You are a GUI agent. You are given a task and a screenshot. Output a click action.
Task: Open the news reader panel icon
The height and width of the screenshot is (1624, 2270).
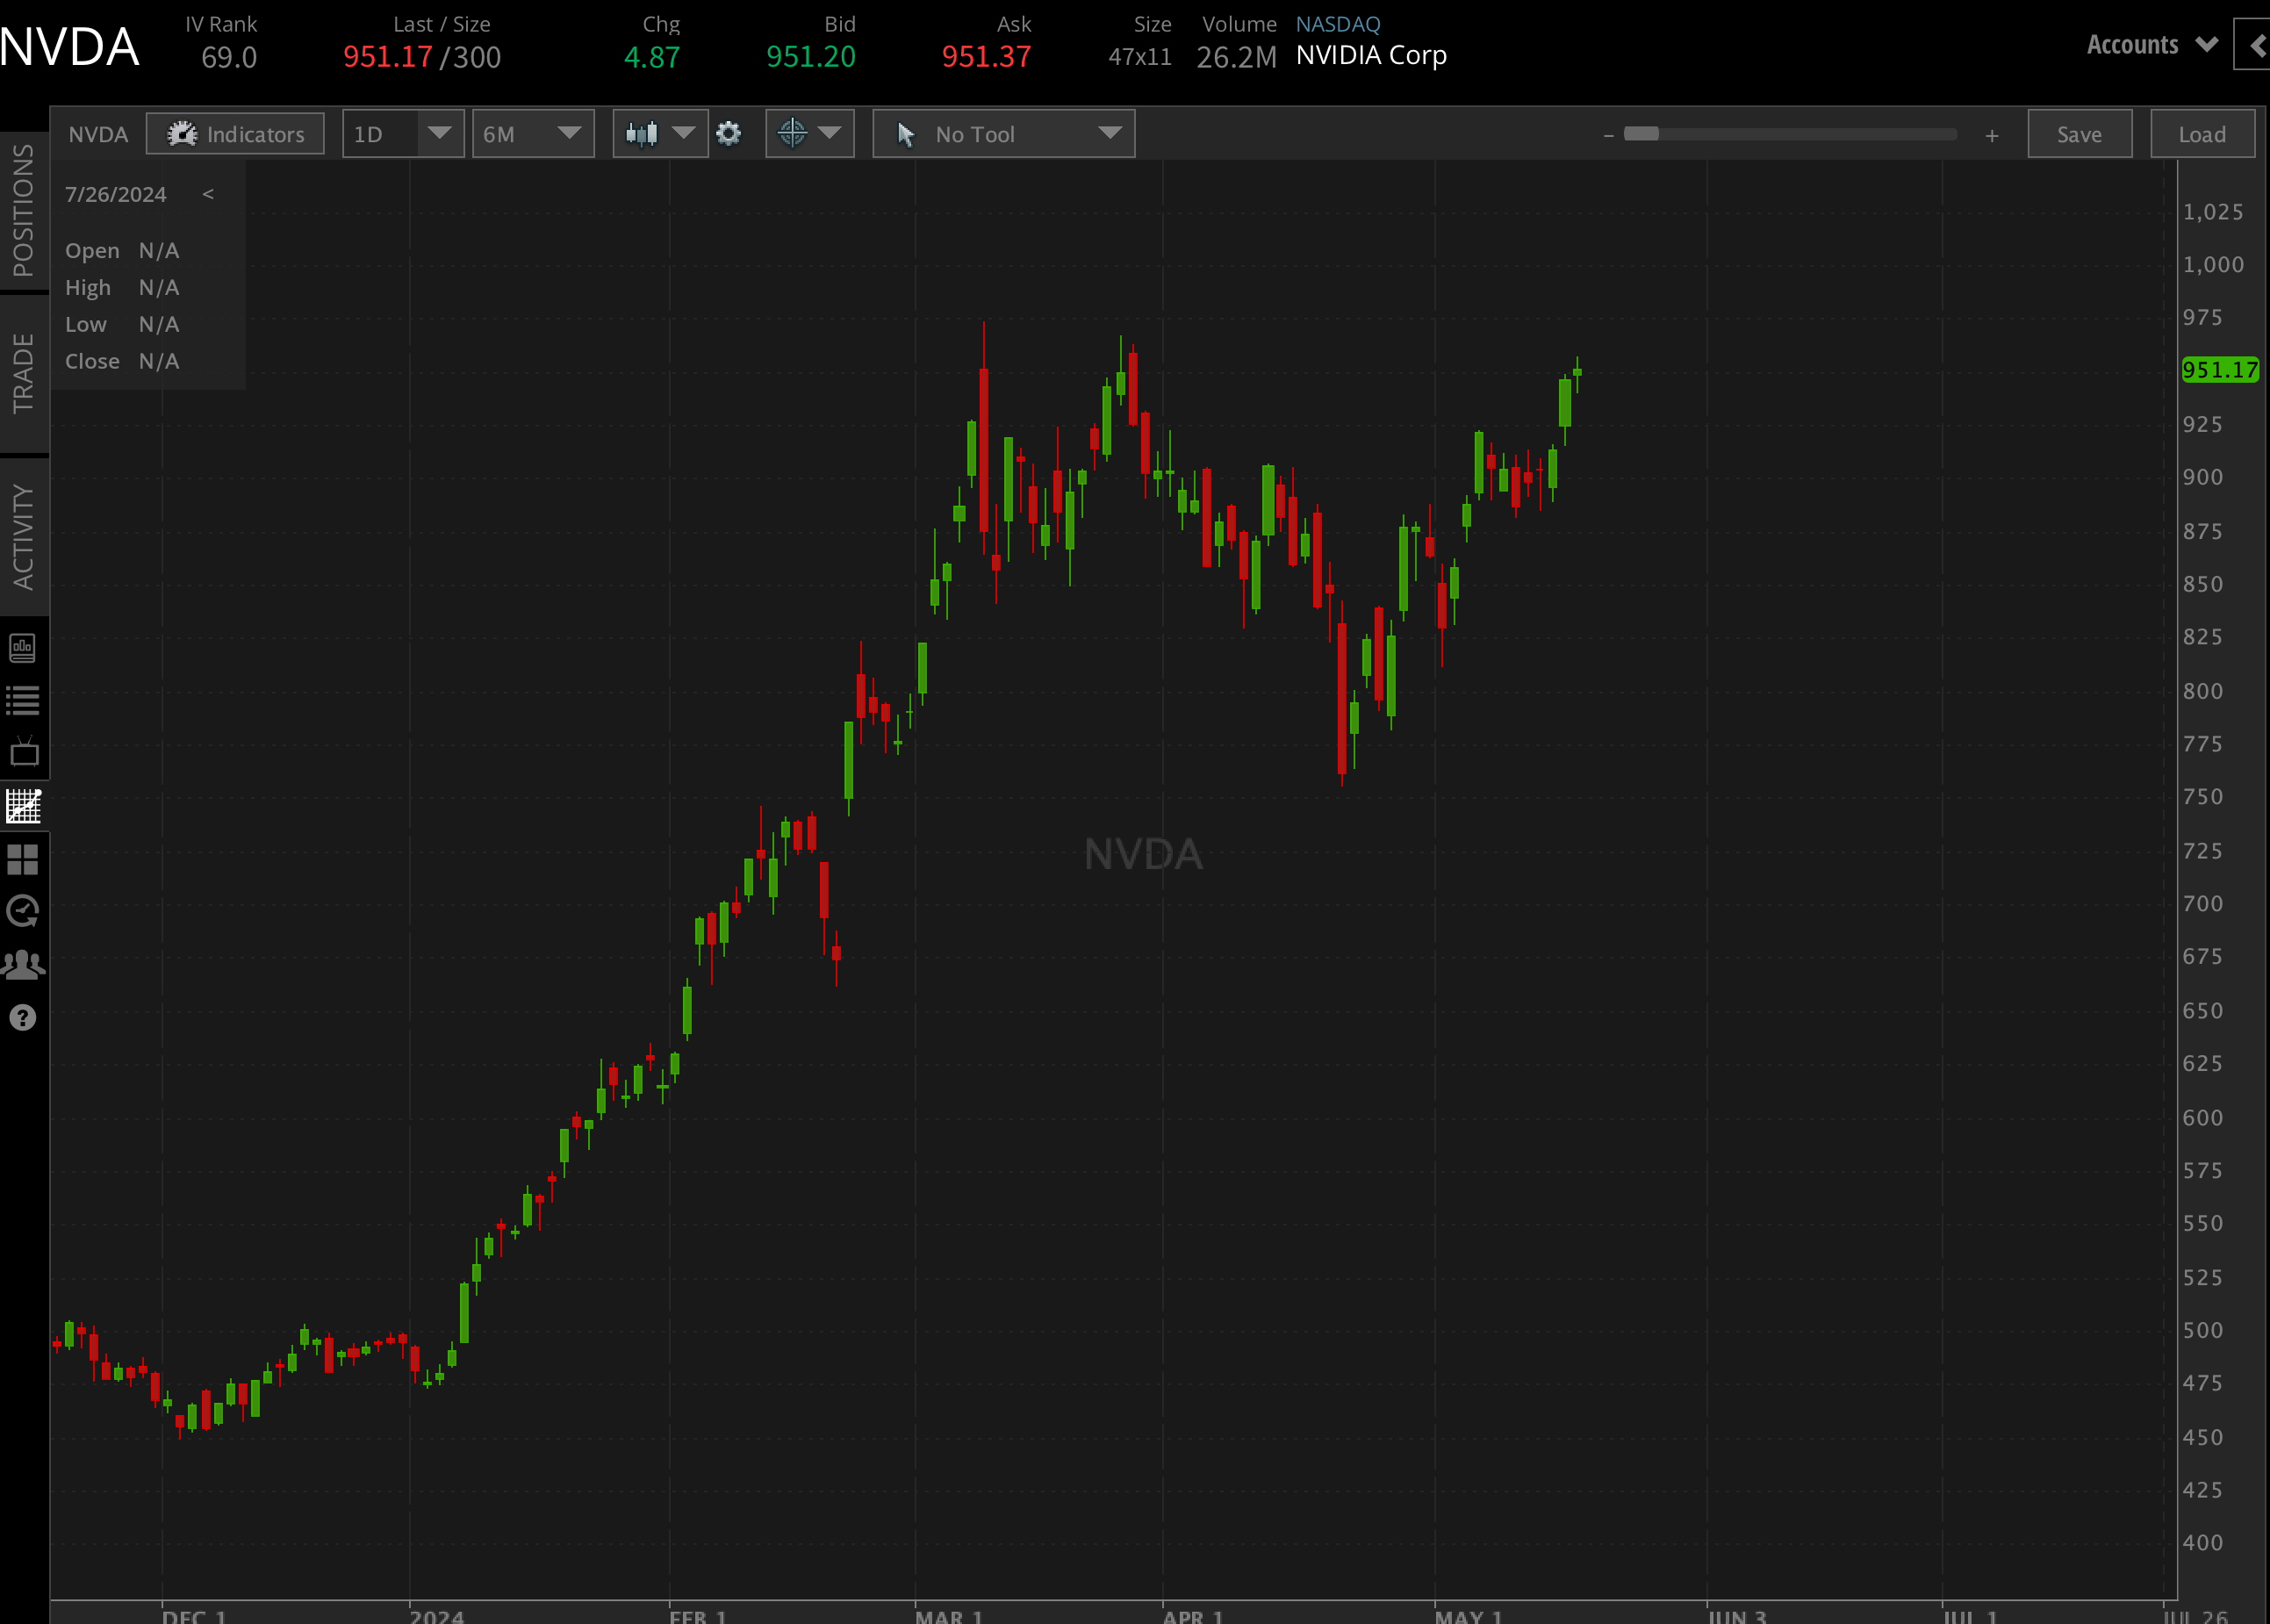pos(23,647)
